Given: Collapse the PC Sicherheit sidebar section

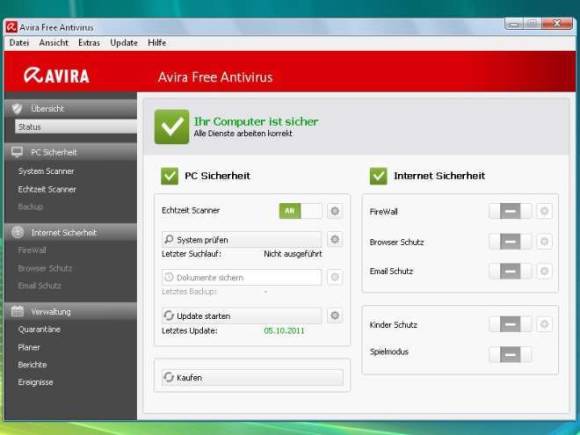Looking at the screenshot, I should [x=71, y=152].
